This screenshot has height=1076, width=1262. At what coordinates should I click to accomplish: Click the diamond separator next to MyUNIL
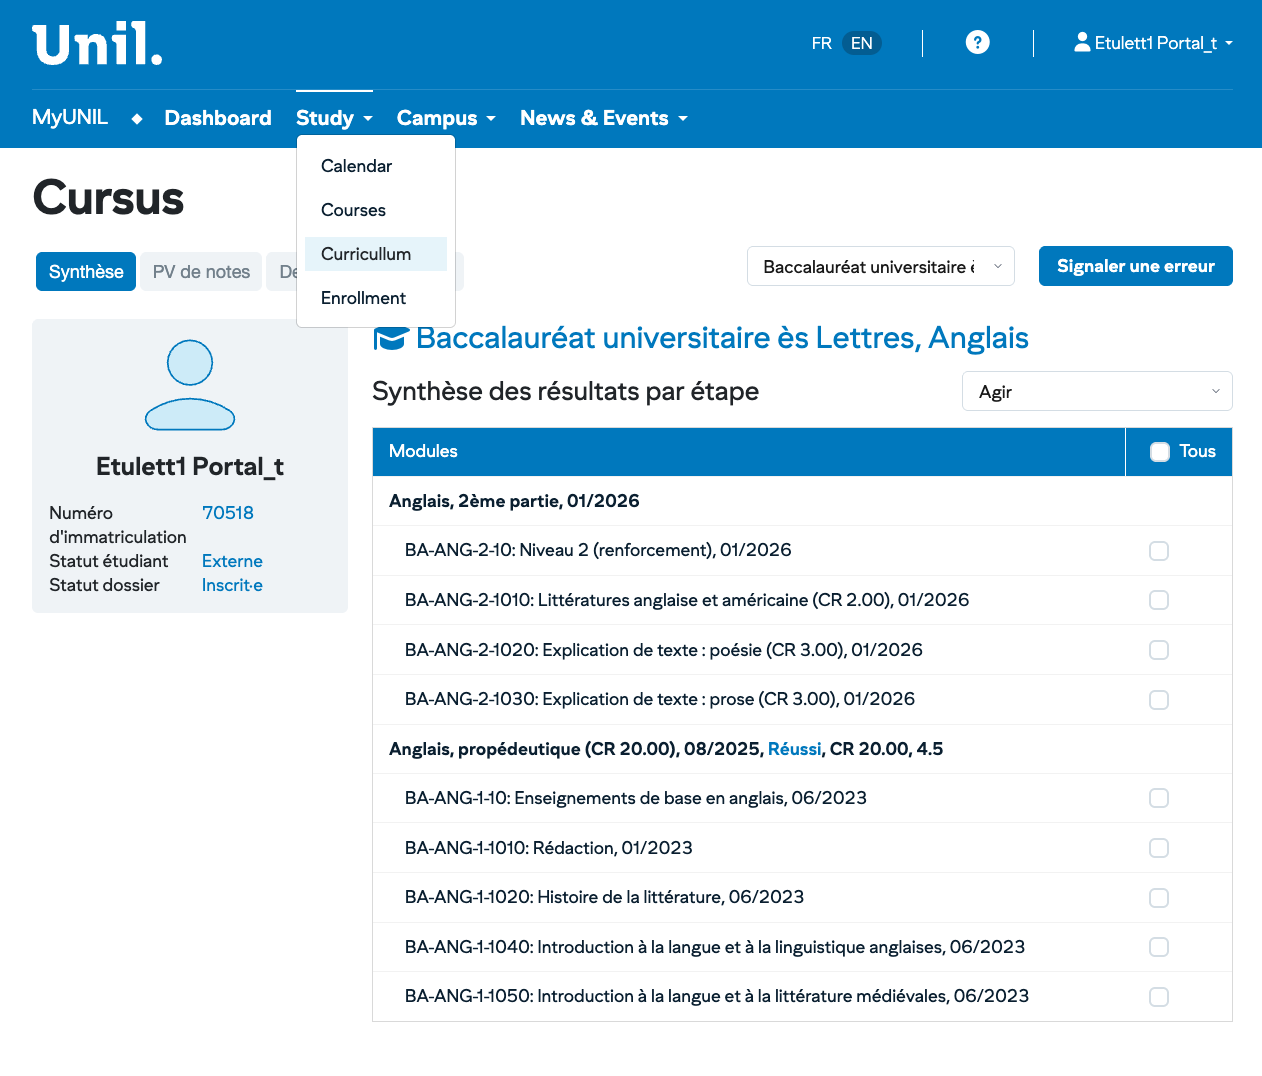[x=137, y=119]
